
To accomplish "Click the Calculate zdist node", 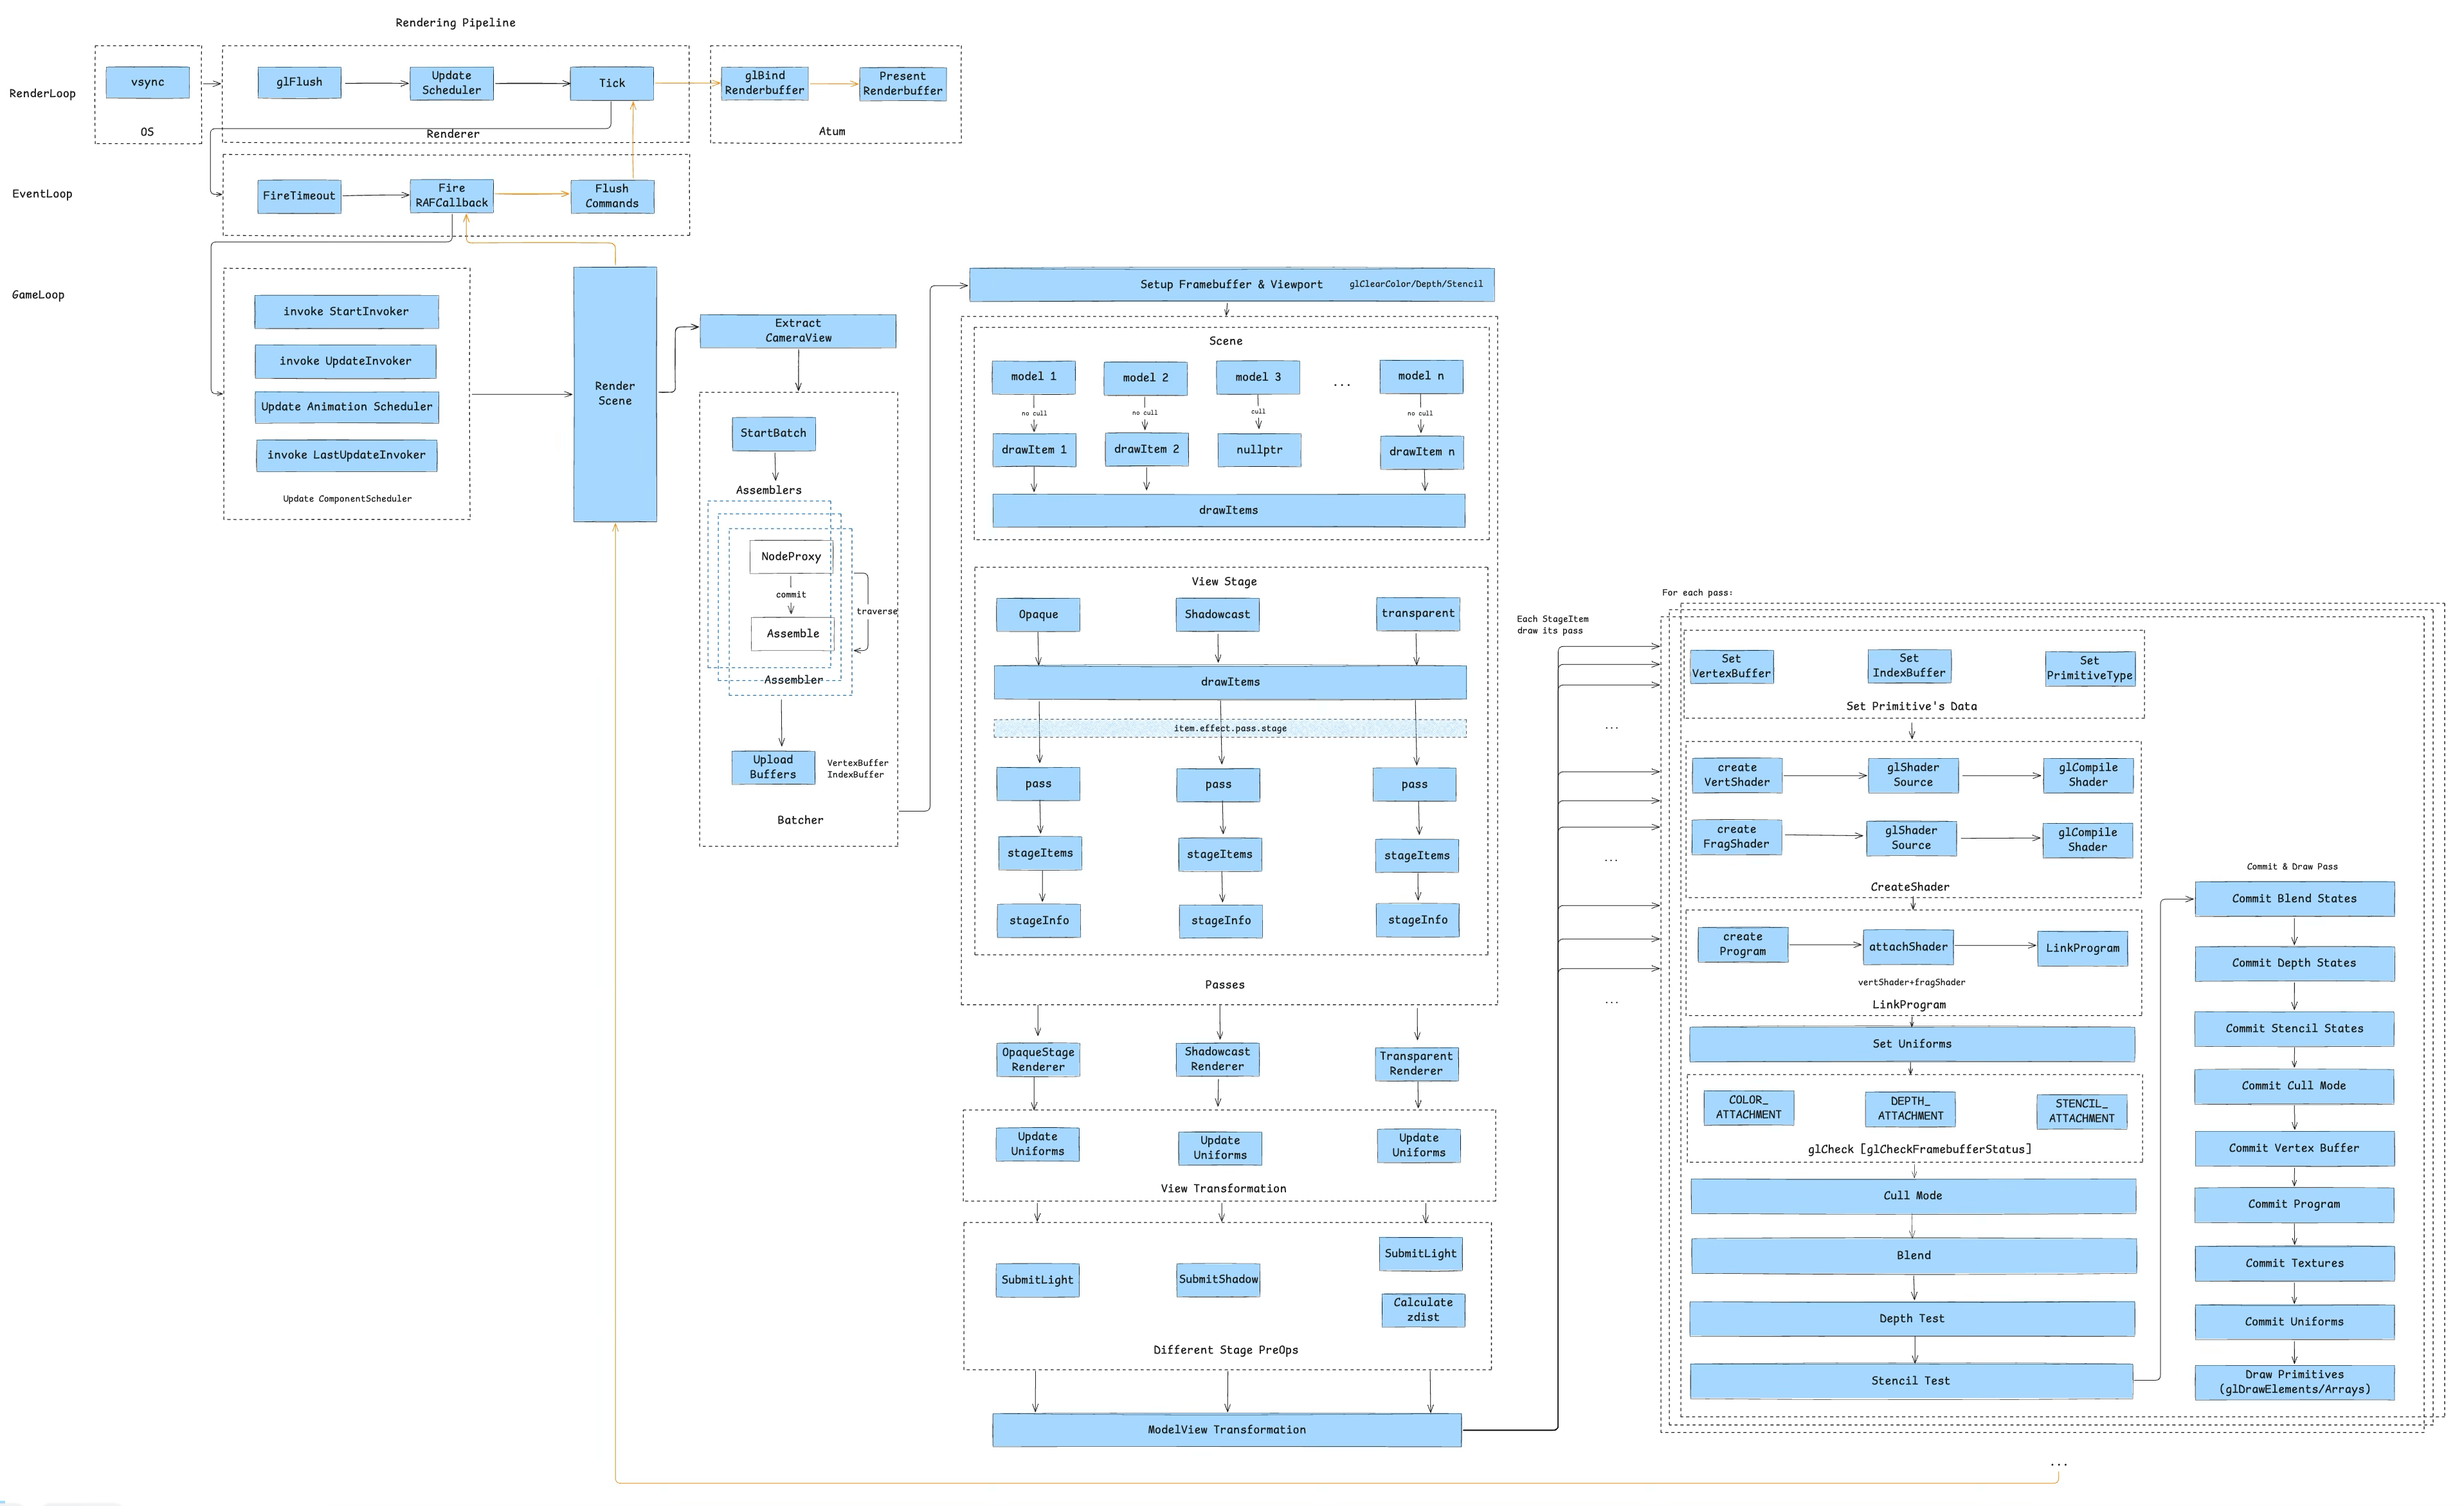I will pos(1423,1309).
